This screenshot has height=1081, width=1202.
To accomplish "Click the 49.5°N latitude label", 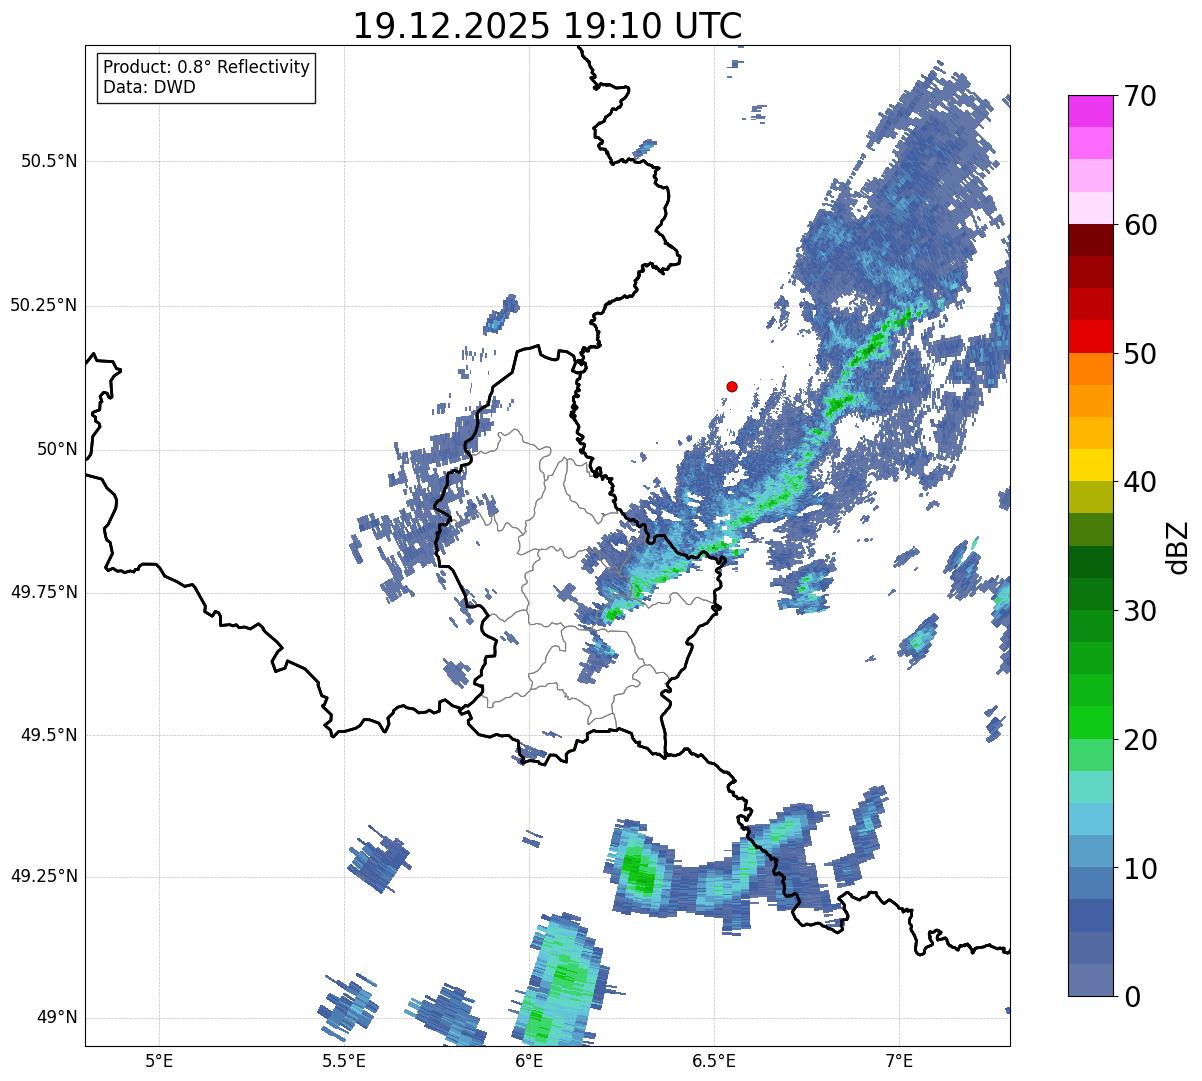I will 50,735.
